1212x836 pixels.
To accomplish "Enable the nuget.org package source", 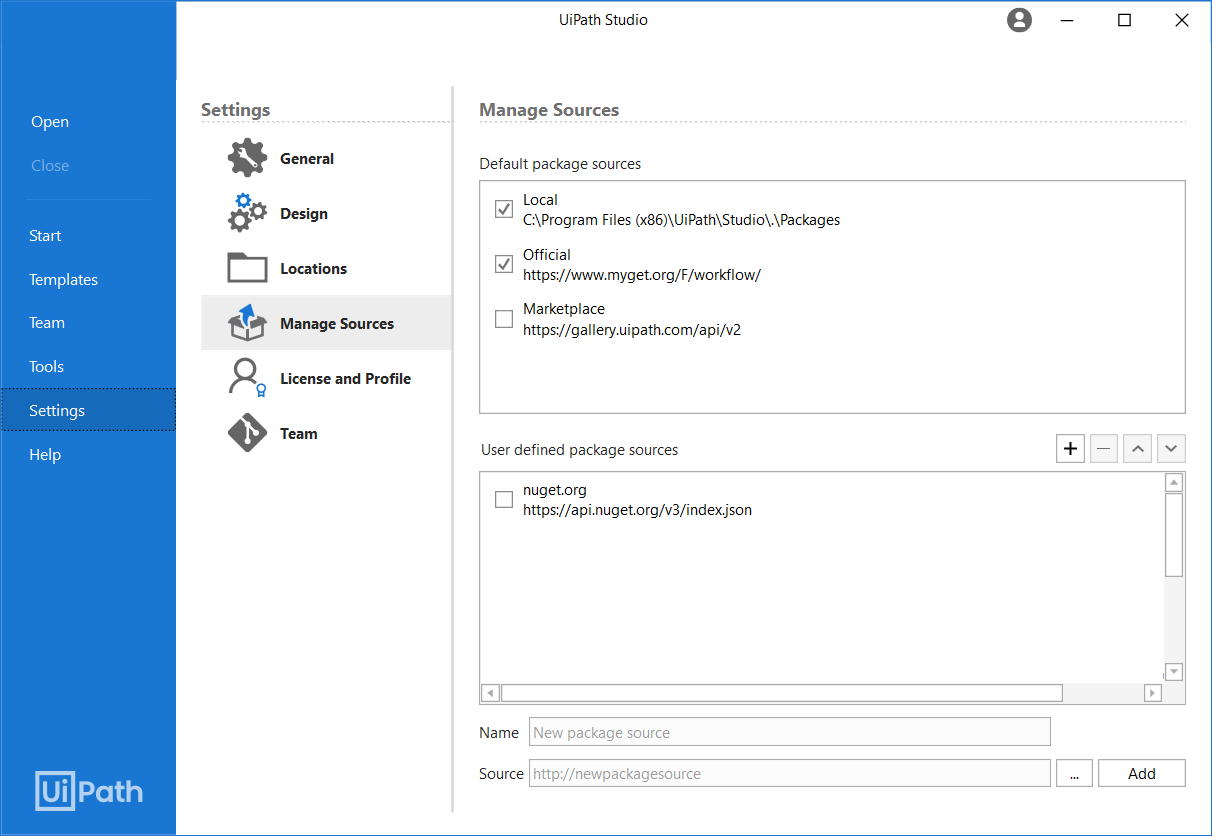I will pyautogui.click(x=504, y=499).
